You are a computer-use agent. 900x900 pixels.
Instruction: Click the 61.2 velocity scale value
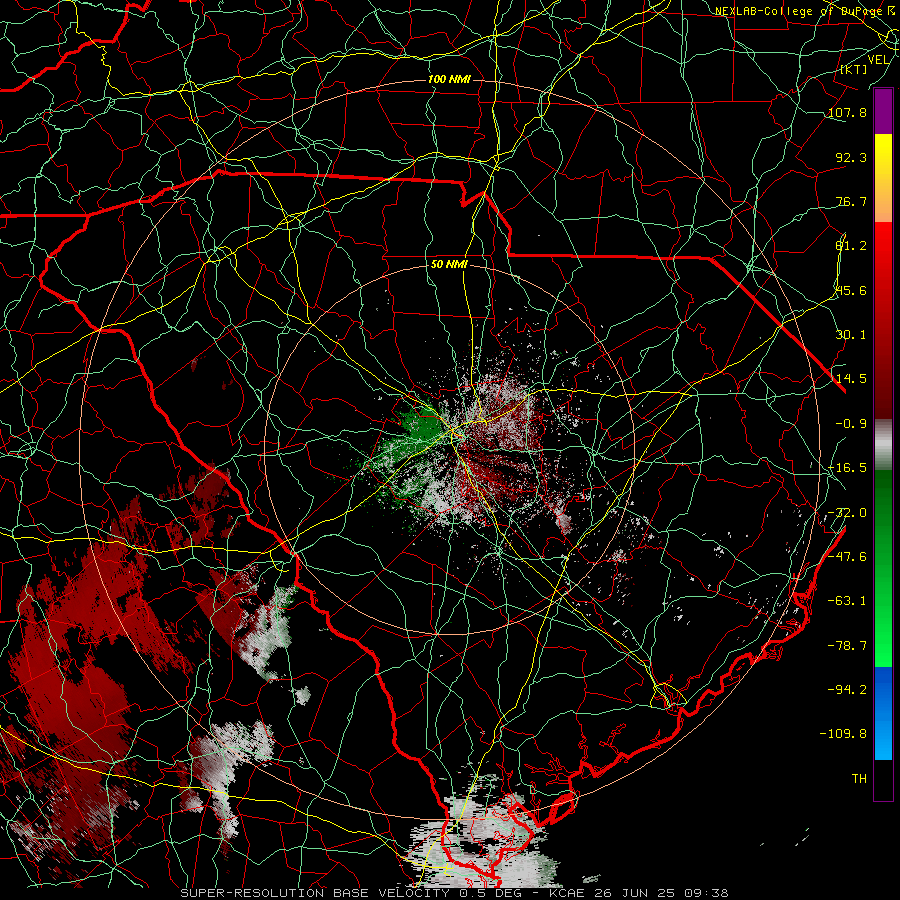click(x=851, y=246)
